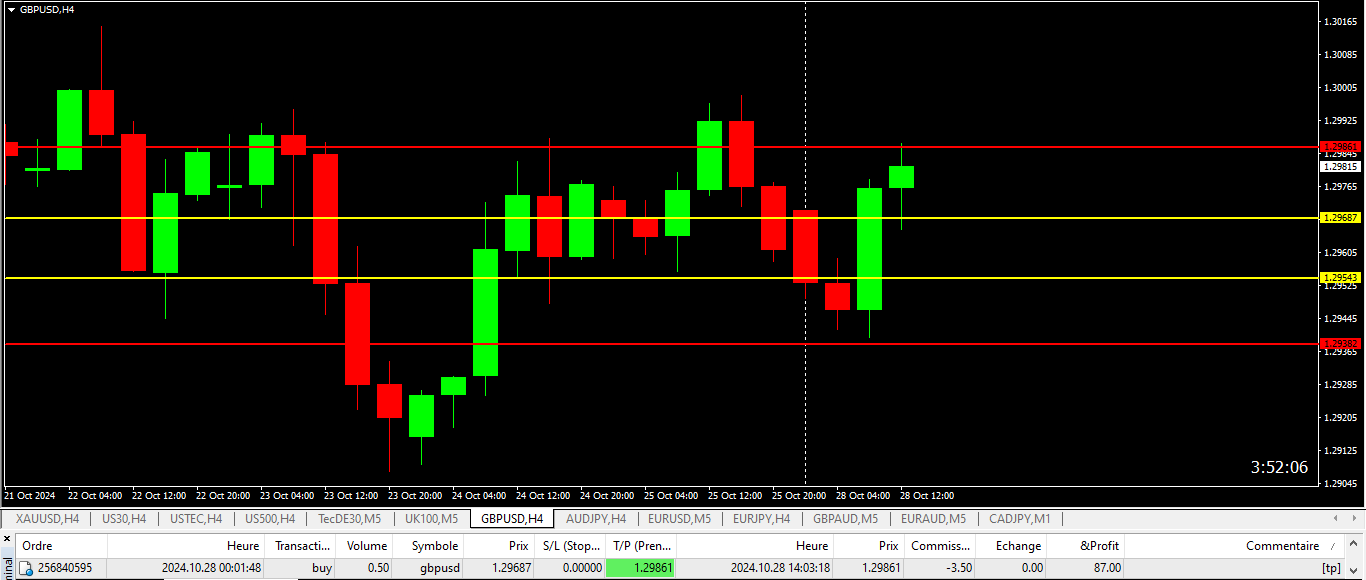Click the yellow price label 1.29543 on axis
This screenshot has height=580, width=1366.
click(1341, 278)
